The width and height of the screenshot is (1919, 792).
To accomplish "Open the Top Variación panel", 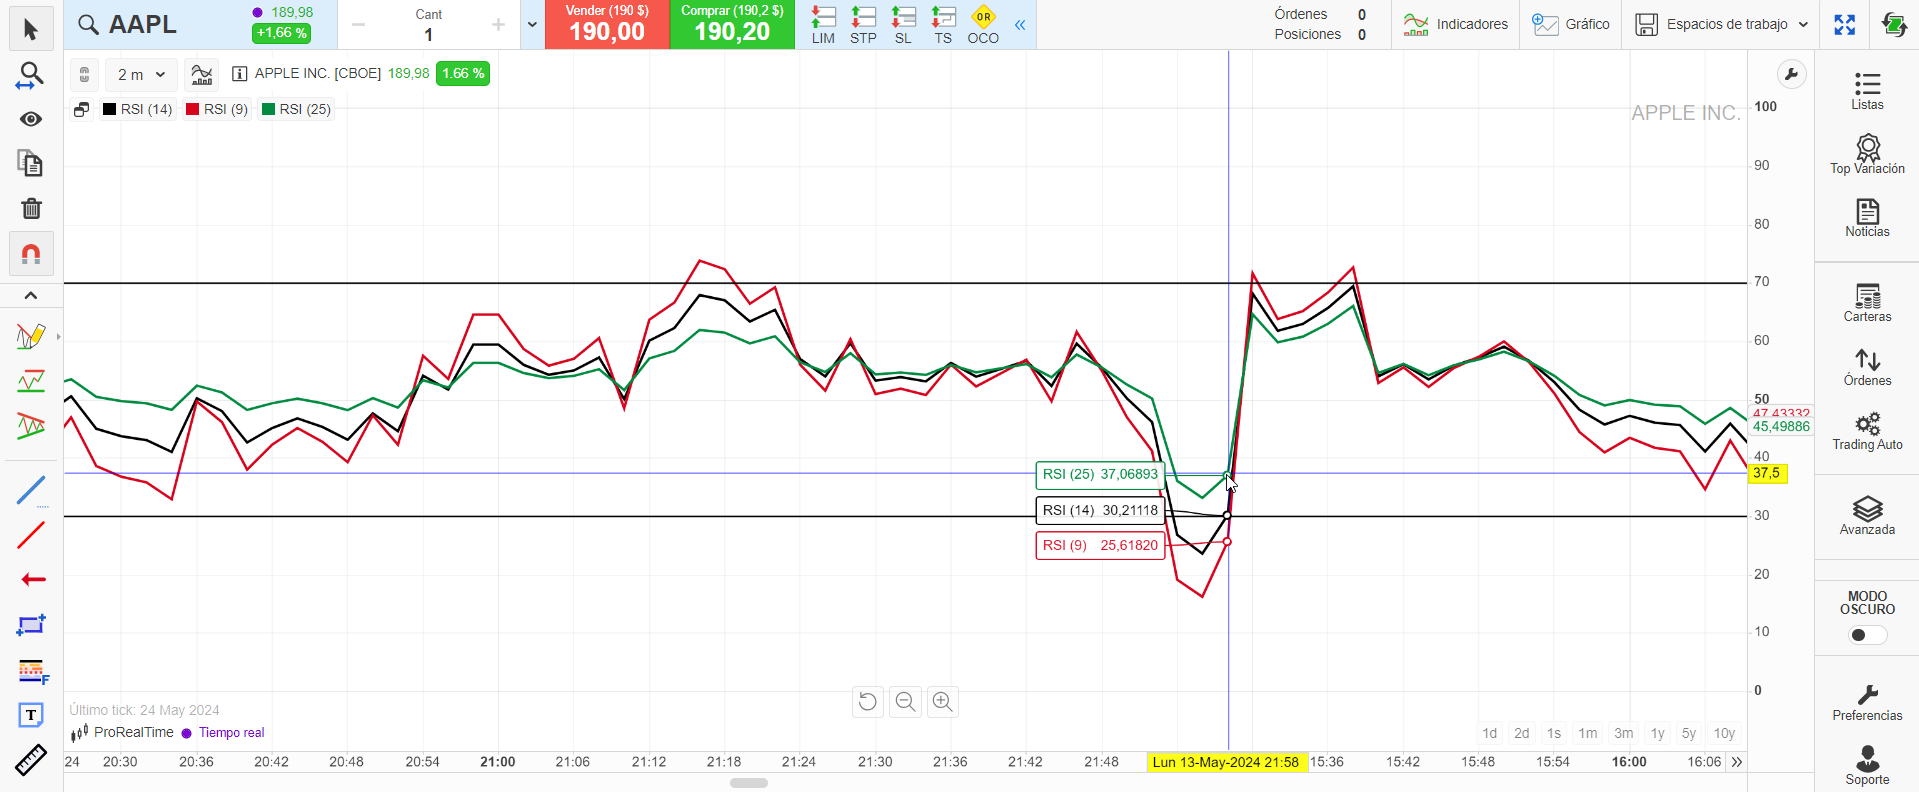I will (x=1867, y=155).
